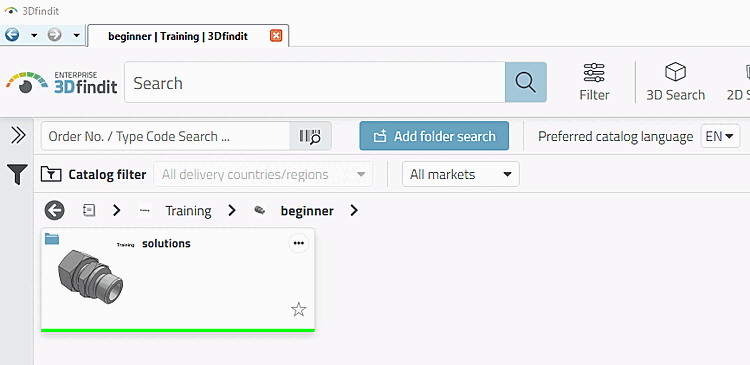Open the 2D Search tool
The height and width of the screenshot is (365, 750).
(739, 82)
